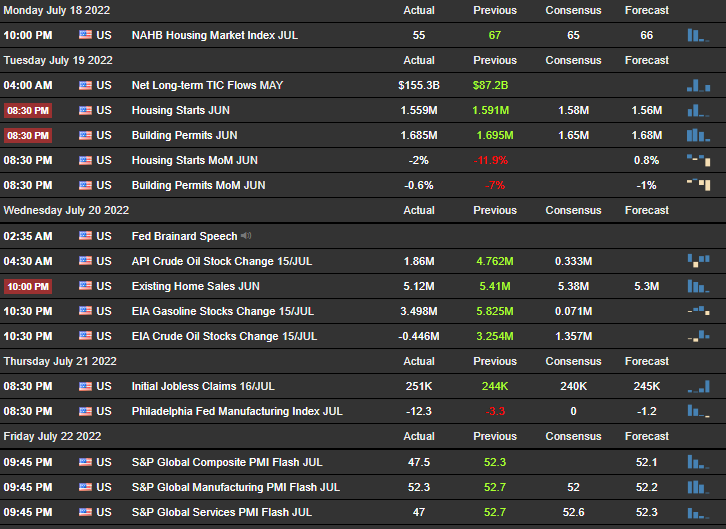Open chart icon for NAHB Housing Market Index
The image size is (726, 529).
698,35
